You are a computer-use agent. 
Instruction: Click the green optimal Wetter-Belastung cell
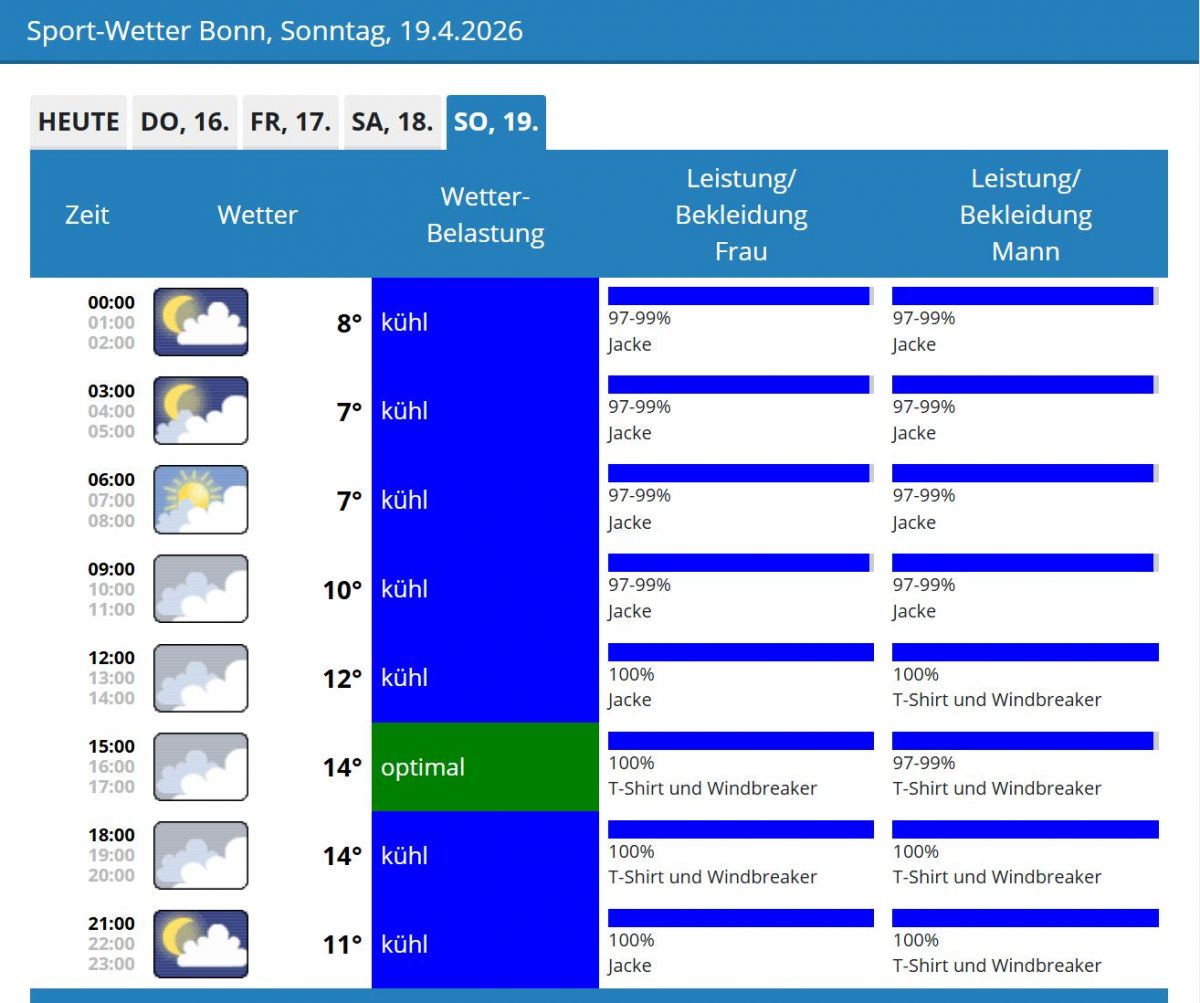485,767
